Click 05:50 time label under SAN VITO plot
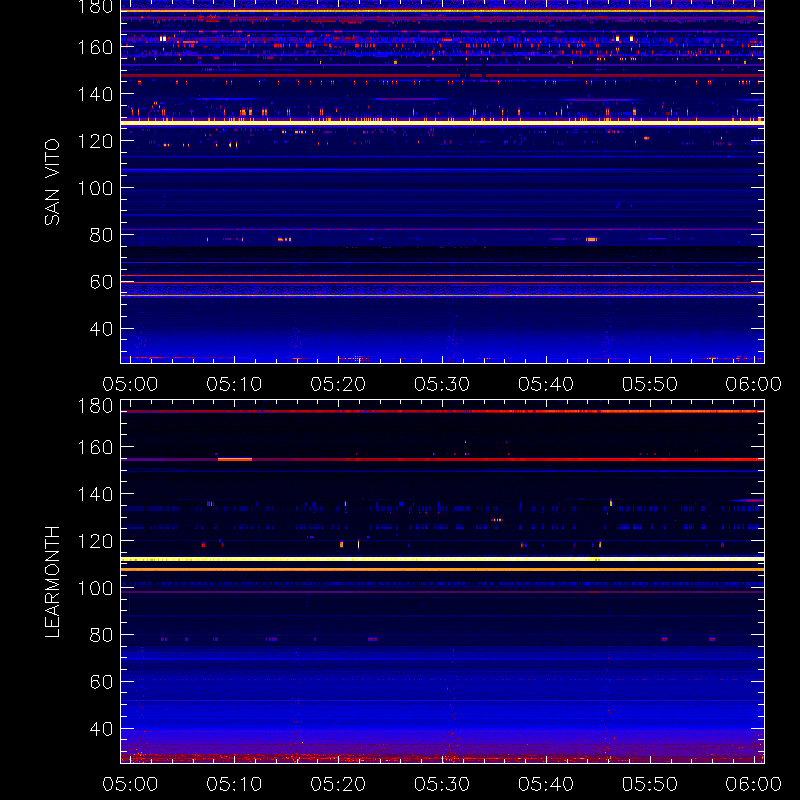800x800 pixels. [x=650, y=384]
